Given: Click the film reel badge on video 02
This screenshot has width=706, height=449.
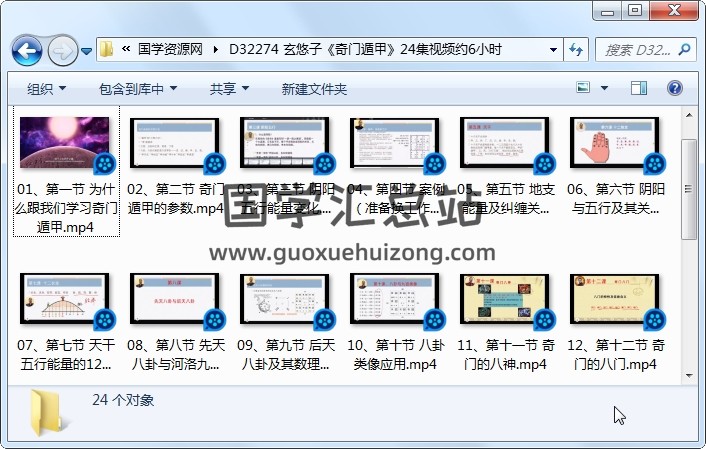Looking at the screenshot, I should 215,164.
